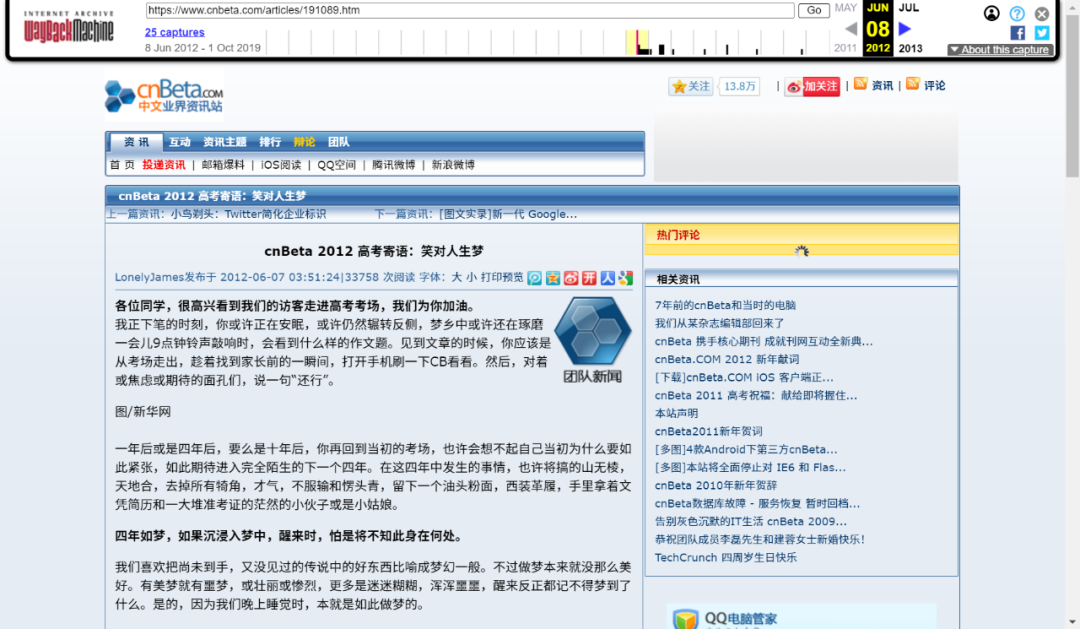Open Wayback help question-mark icon
This screenshot has width=1080, height=629.
pyautogui.click(x=1017, y=13)
